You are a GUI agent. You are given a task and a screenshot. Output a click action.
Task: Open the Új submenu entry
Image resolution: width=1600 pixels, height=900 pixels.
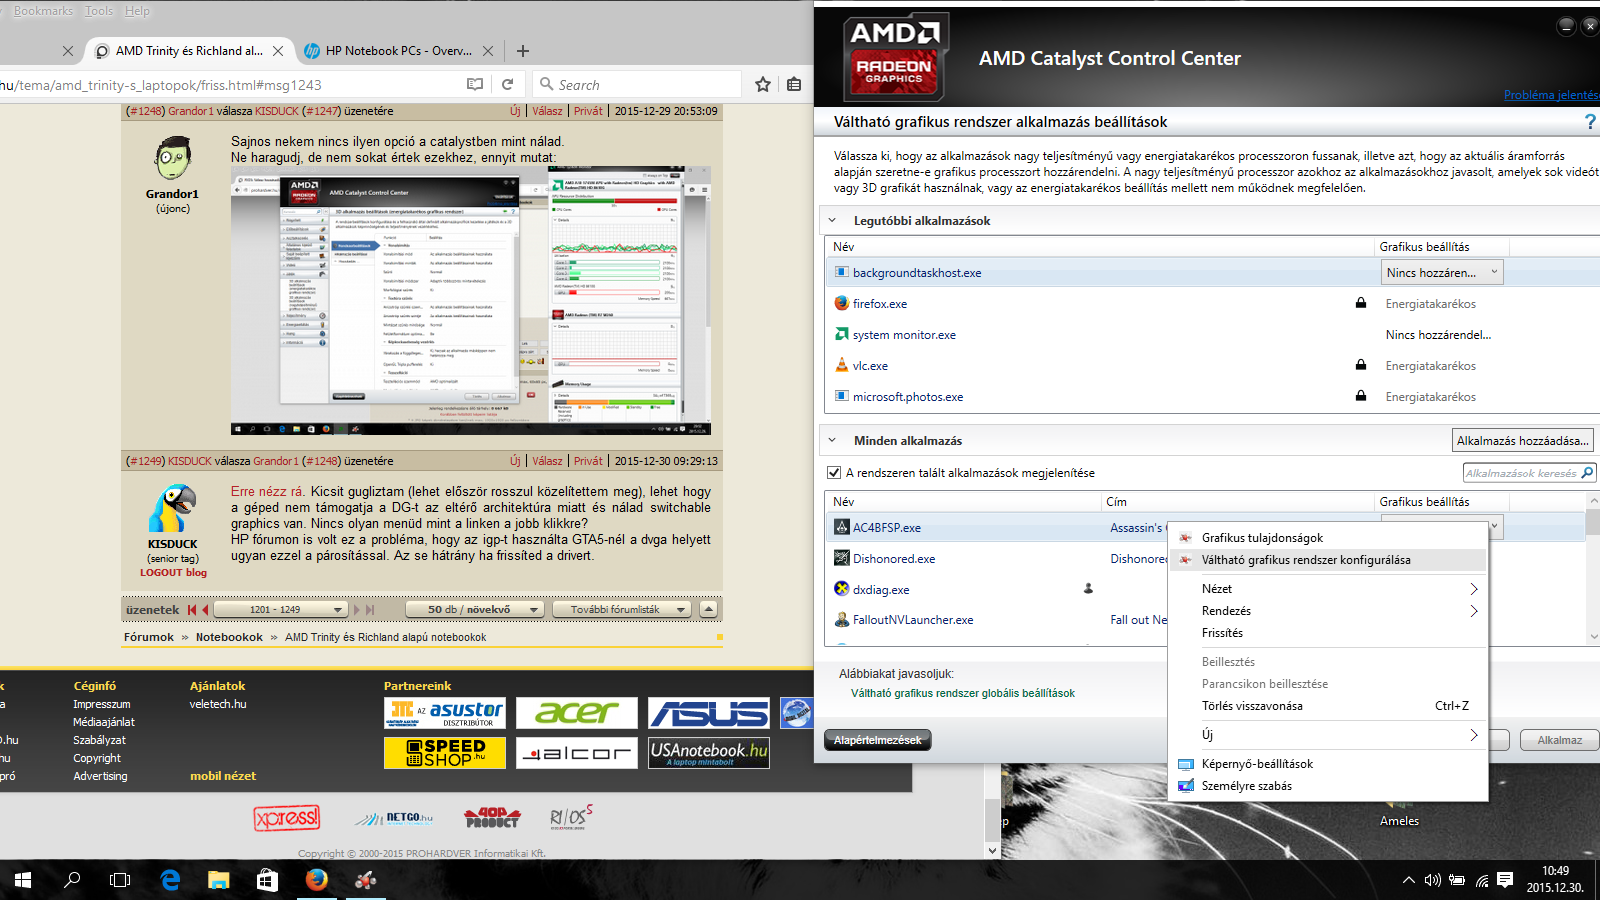1328,735
